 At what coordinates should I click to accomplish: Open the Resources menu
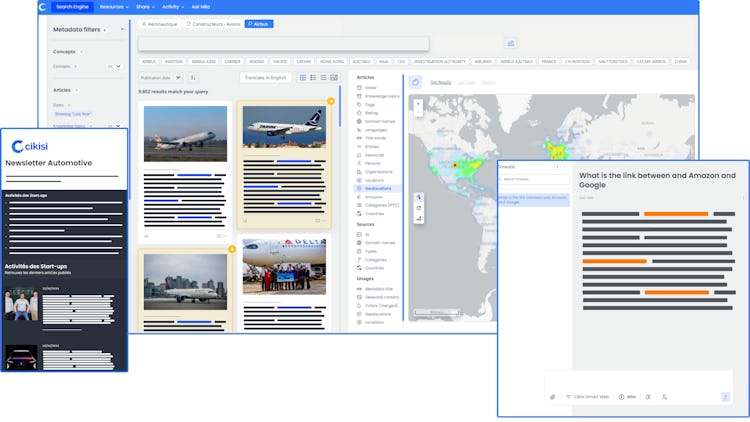click(114, 7)
